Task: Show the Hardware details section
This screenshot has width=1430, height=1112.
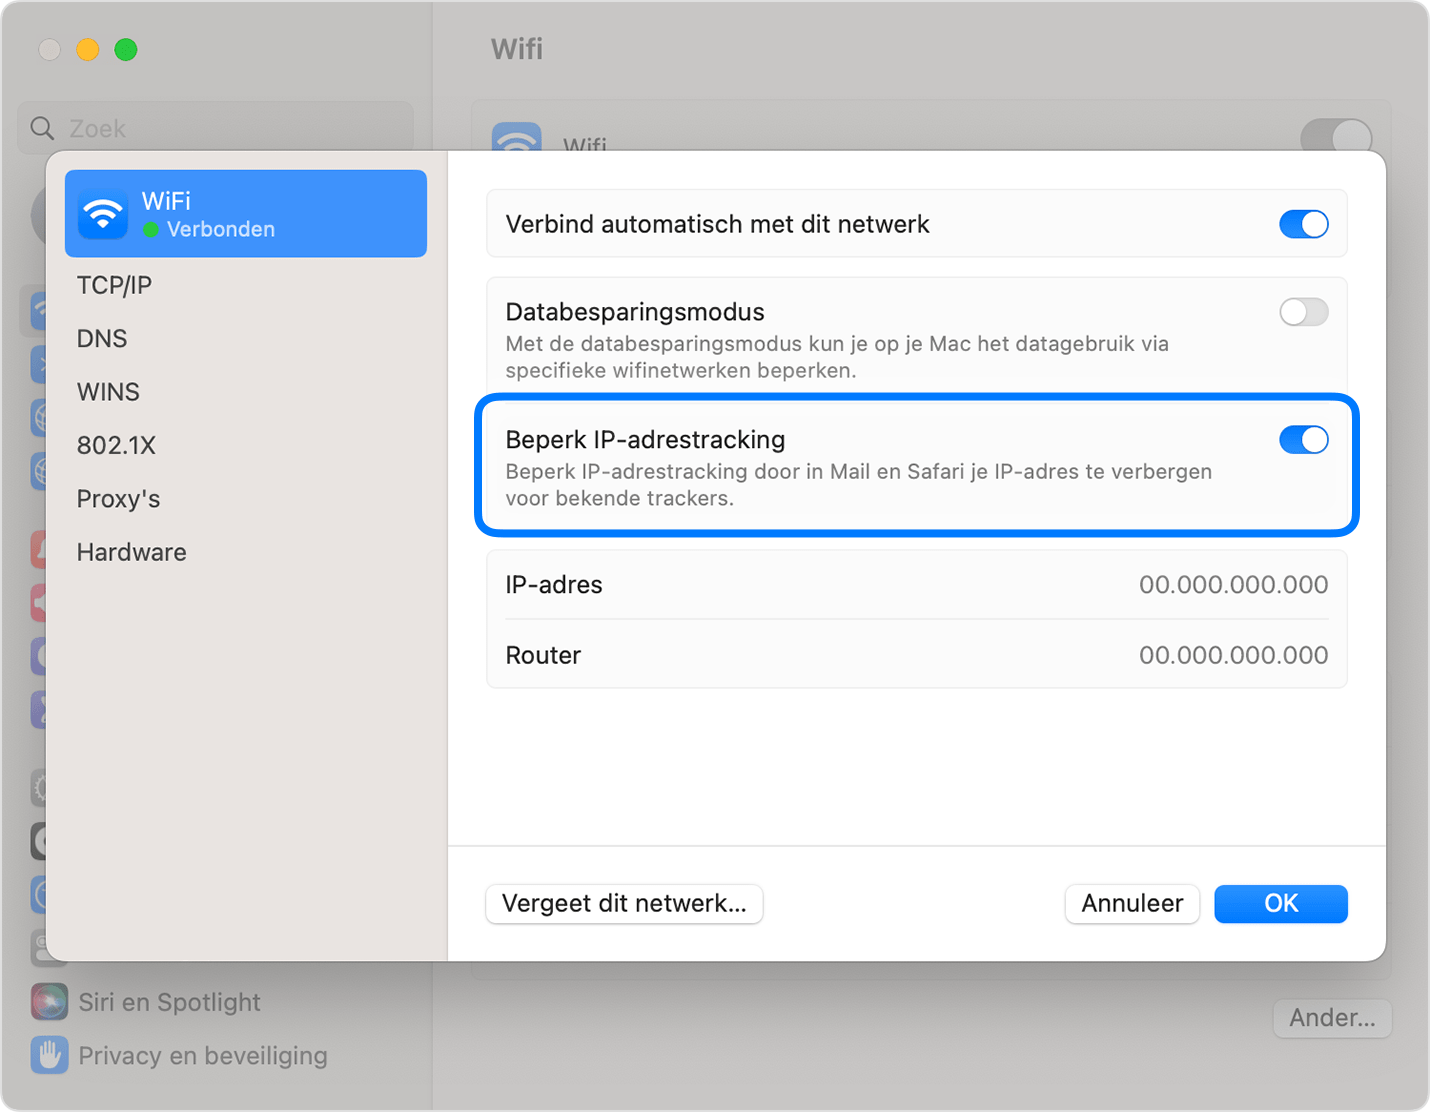Action: click(131, 551)
